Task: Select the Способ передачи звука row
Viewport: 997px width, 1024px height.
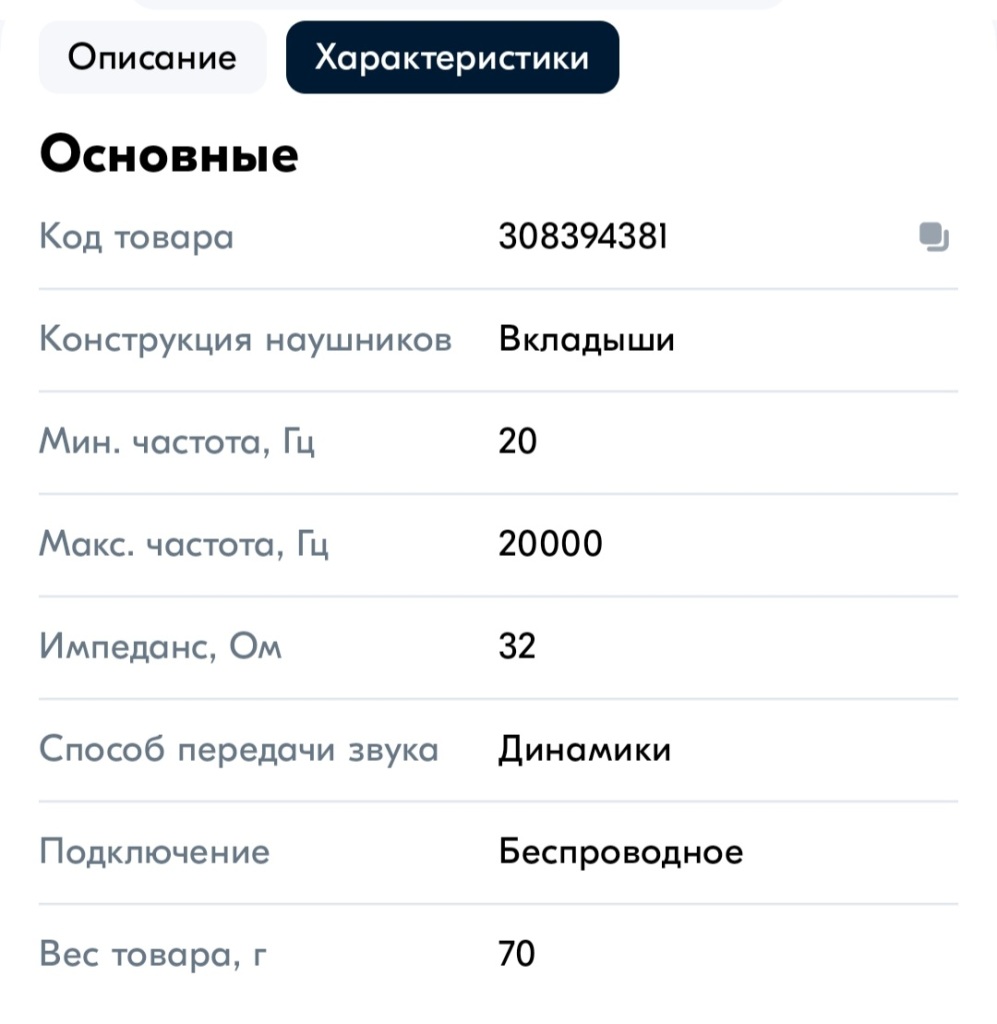Action: pos(239,749)
